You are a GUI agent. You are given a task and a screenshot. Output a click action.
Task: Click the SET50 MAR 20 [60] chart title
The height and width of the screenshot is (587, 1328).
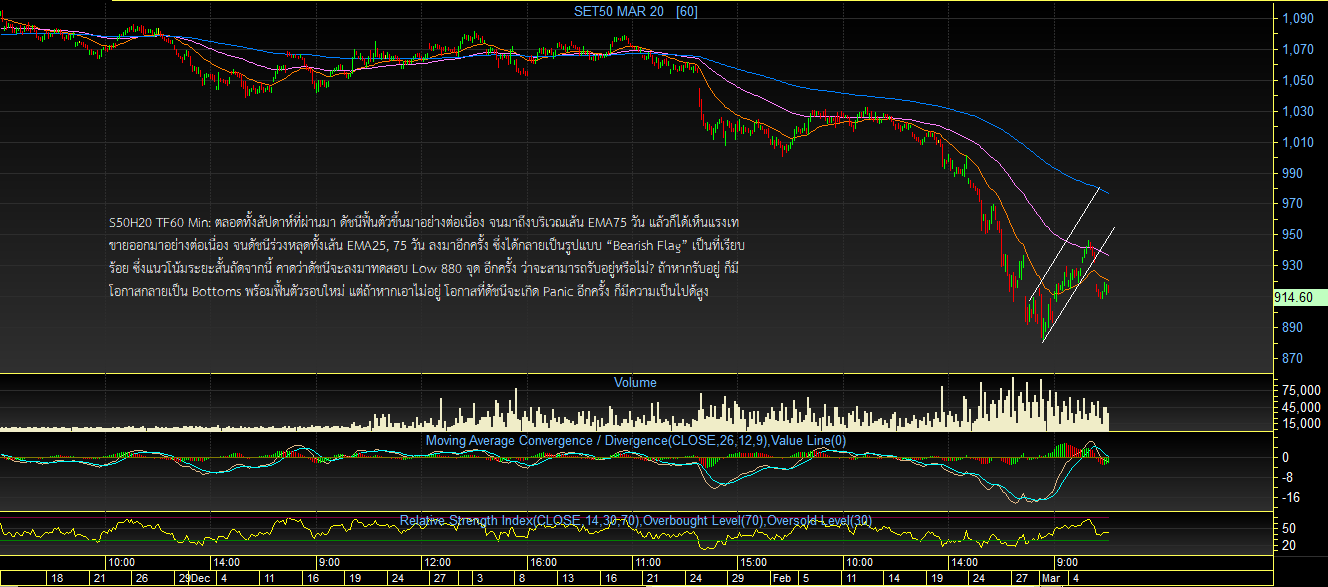635,11
